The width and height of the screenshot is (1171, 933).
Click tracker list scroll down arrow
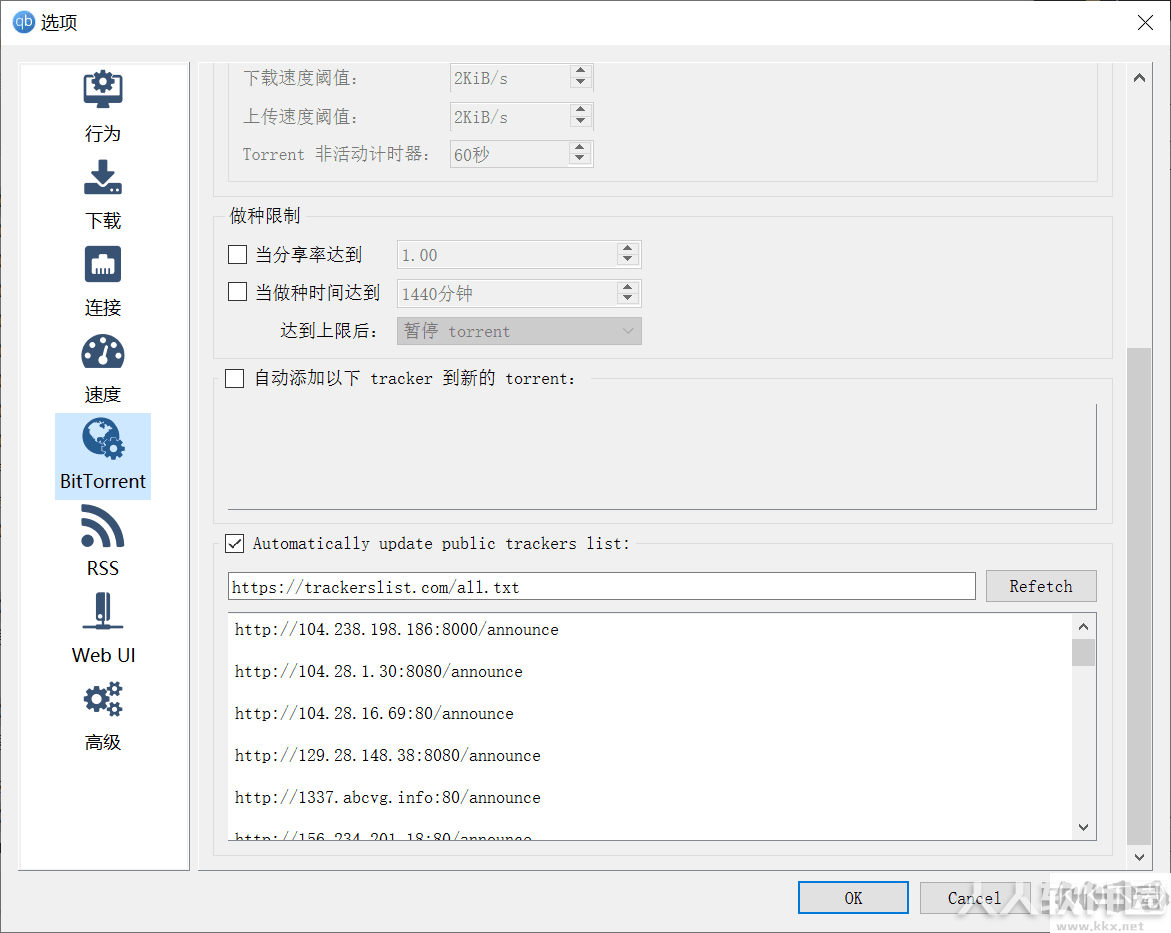[1084, 827]
